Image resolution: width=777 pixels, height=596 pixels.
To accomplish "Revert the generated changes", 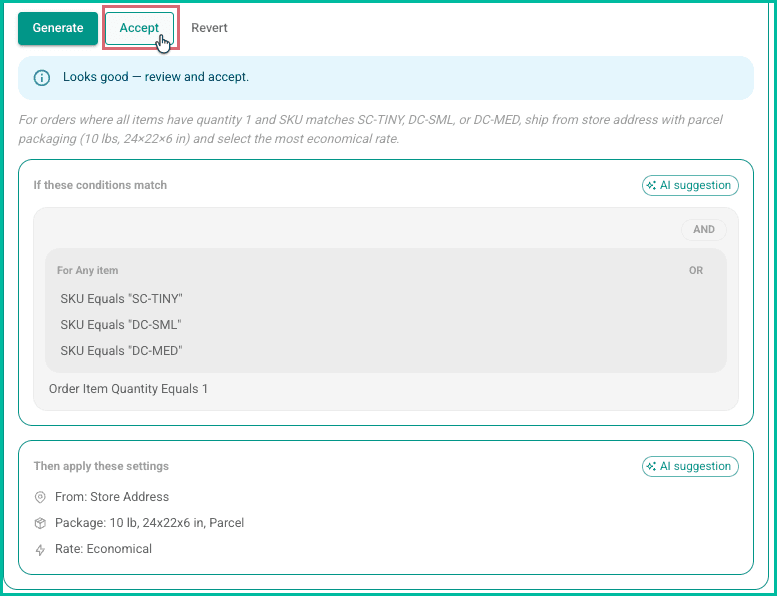I will point(209,28).
